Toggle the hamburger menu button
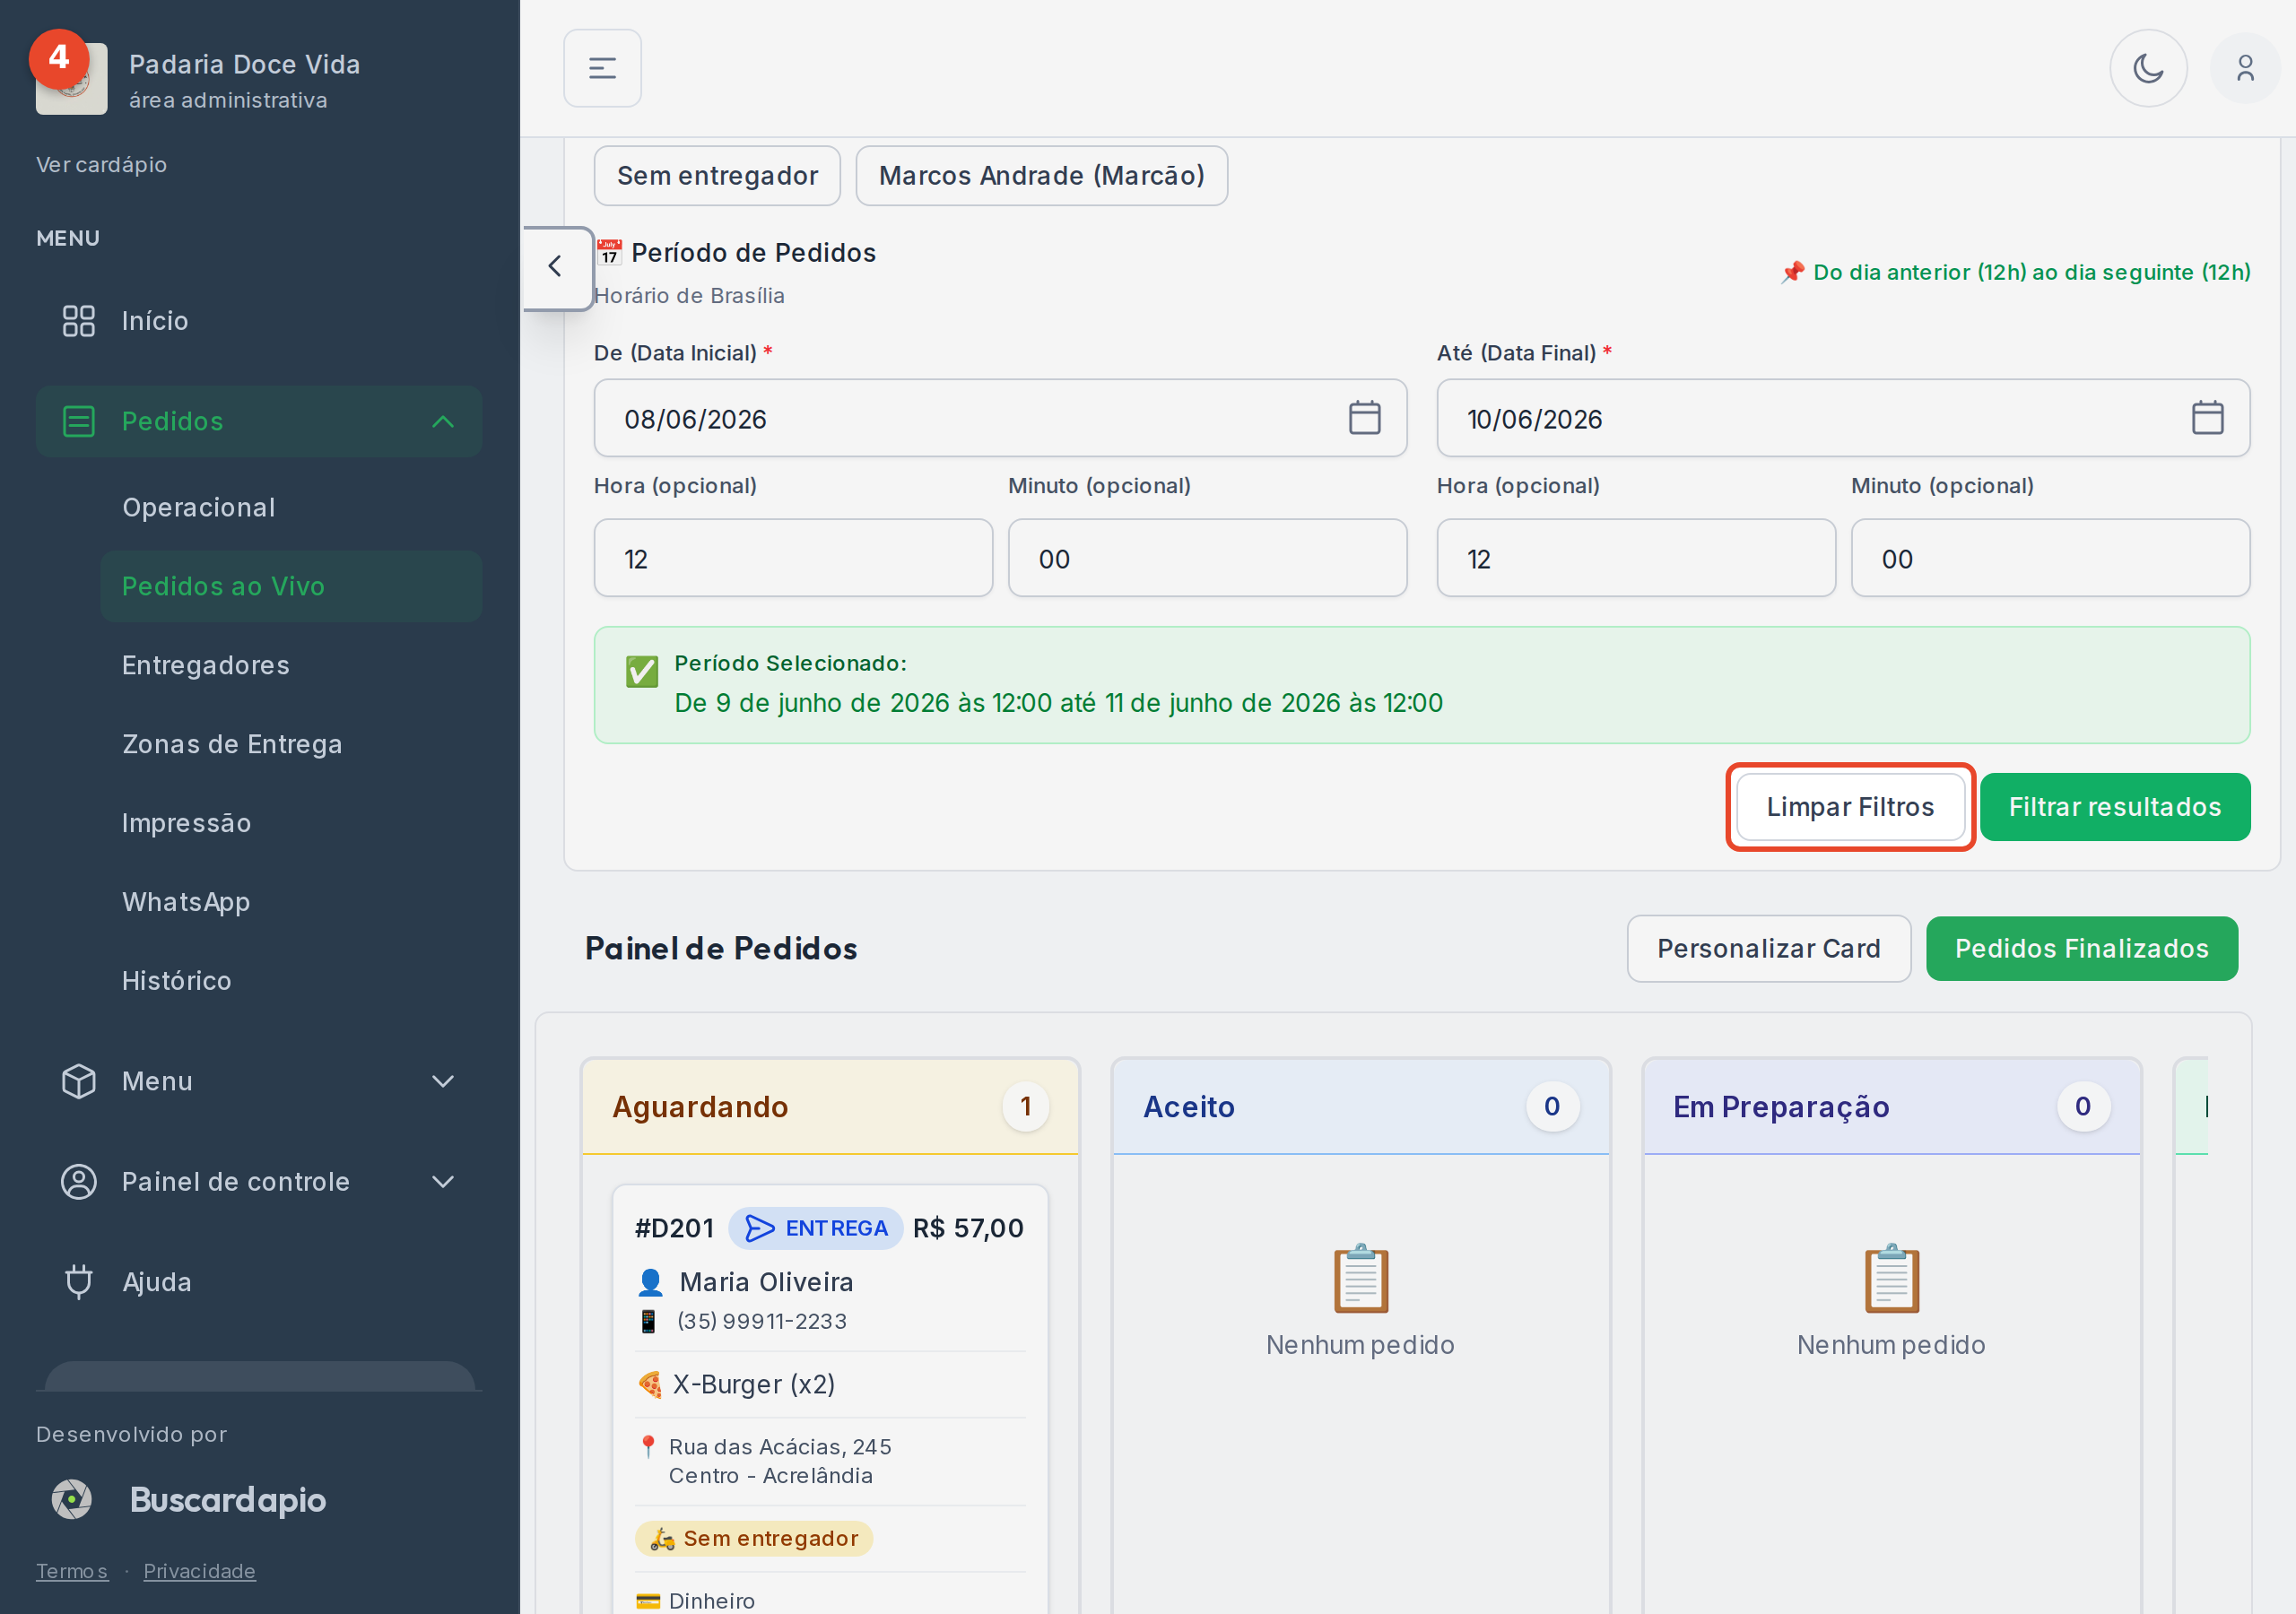Viewport: 2296px width, 1614px height. [x=602, y=68]
